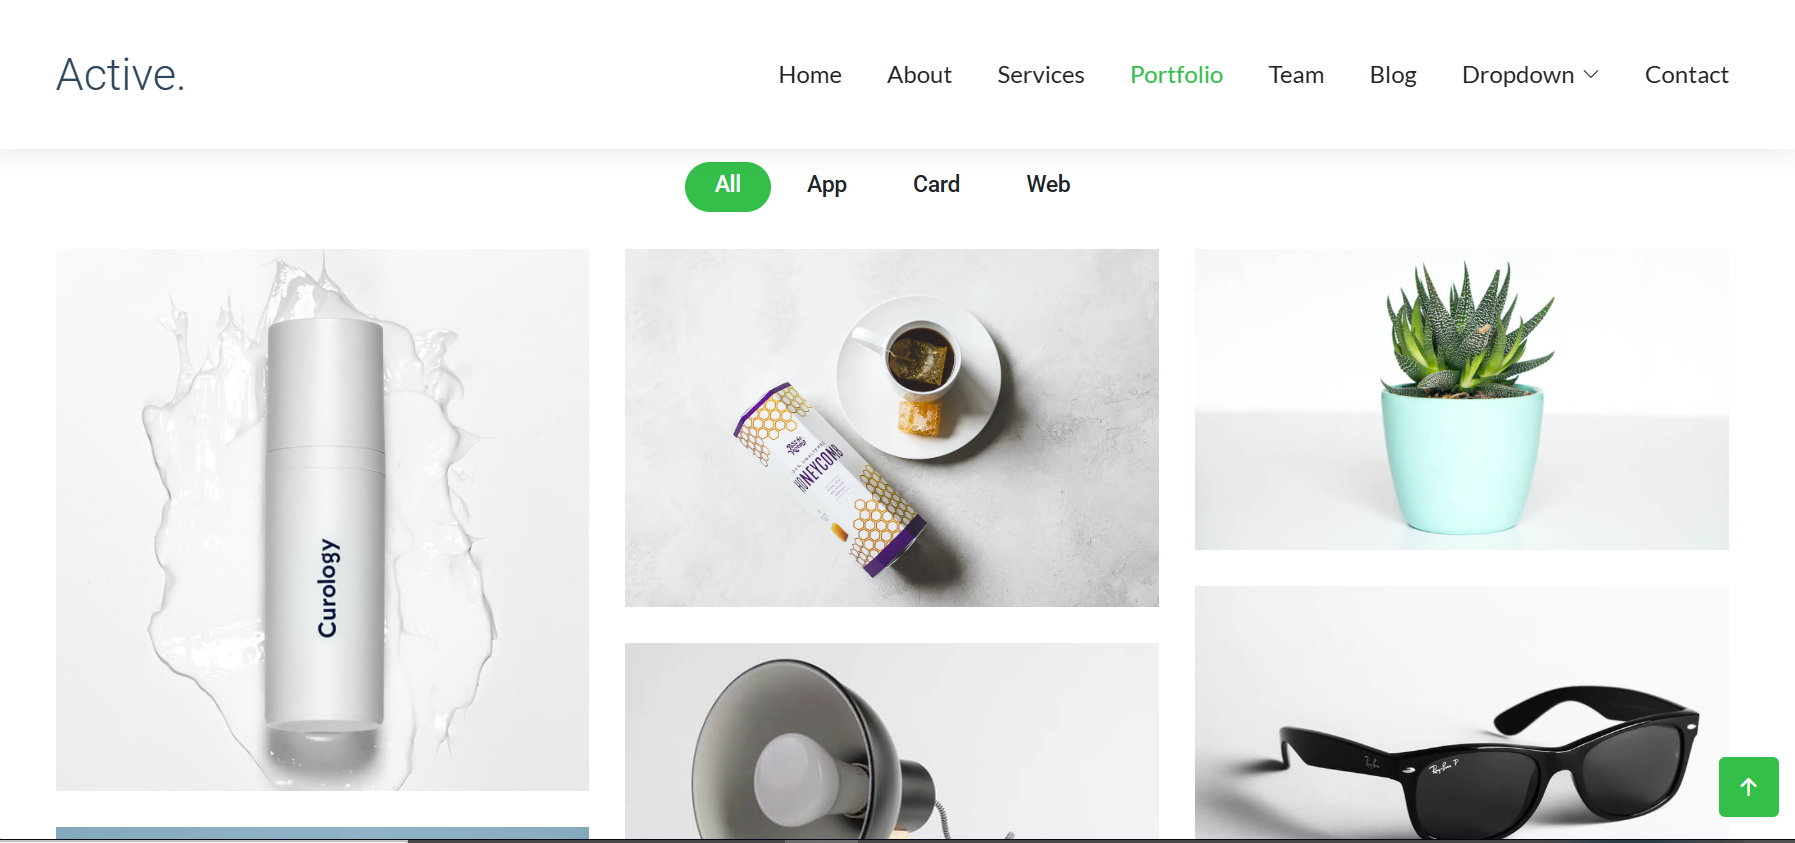Open the succulent plant portfolio image
The width and height of the screenshot is (1795, 843).
1461,399
